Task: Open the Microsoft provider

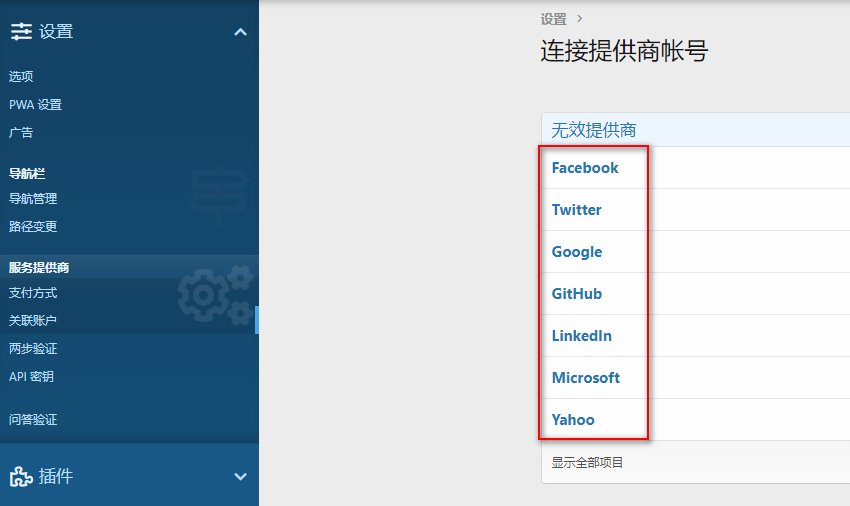Action: point(585,378)
